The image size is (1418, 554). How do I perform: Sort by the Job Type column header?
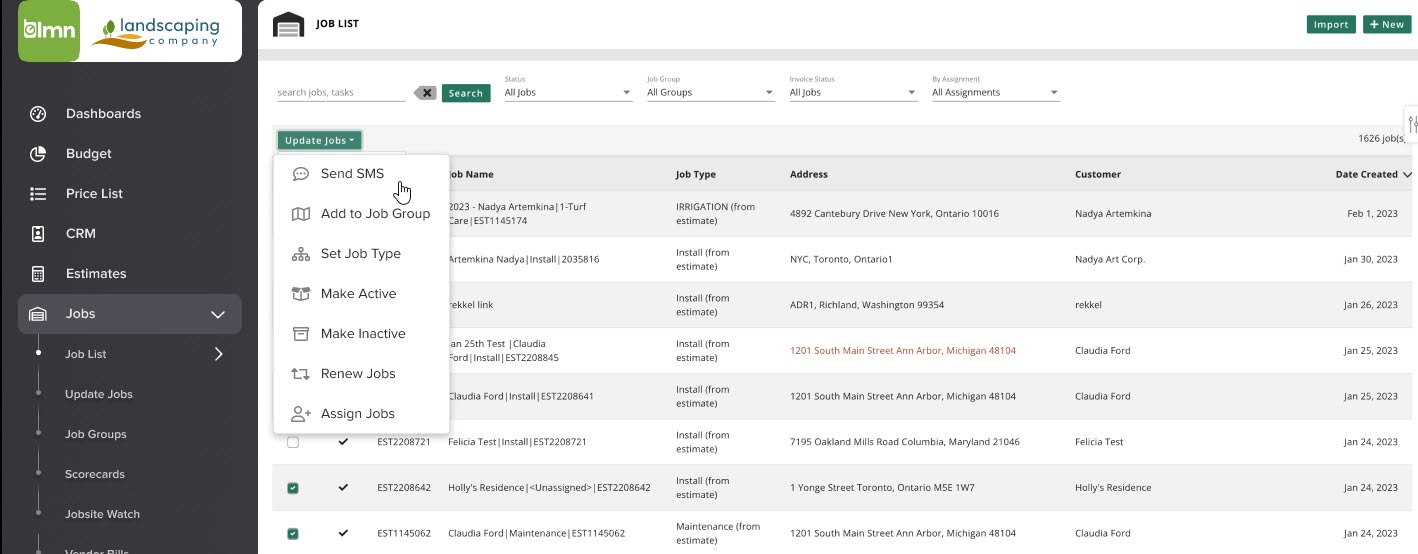coord(696,175)
